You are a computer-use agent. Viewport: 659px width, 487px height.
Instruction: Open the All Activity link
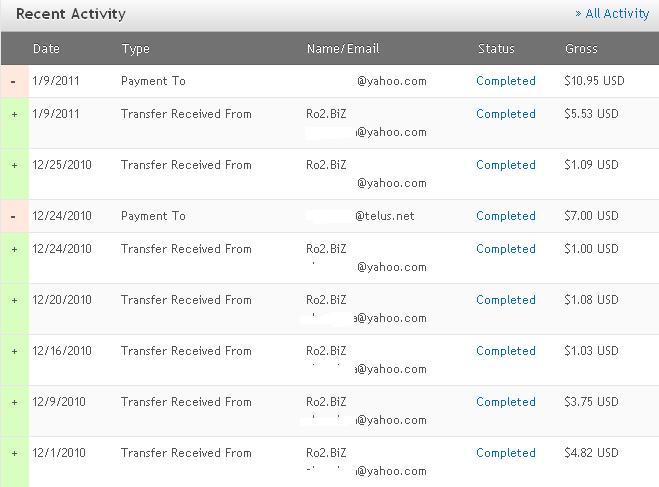(x=612, y=13)
